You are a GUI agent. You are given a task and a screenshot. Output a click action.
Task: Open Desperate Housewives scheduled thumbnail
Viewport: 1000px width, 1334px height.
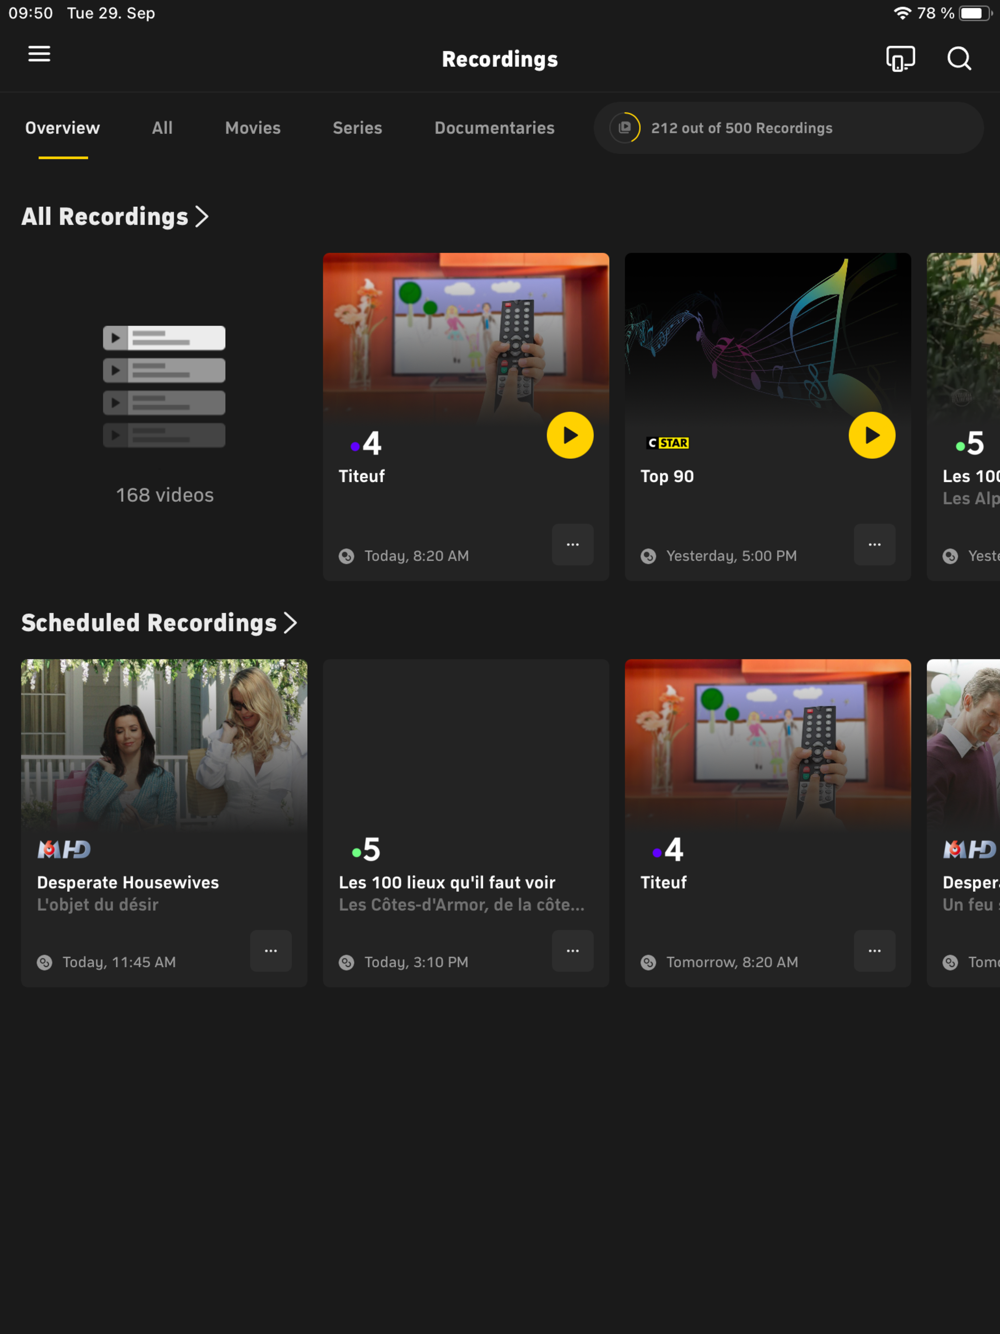(164, 744)
